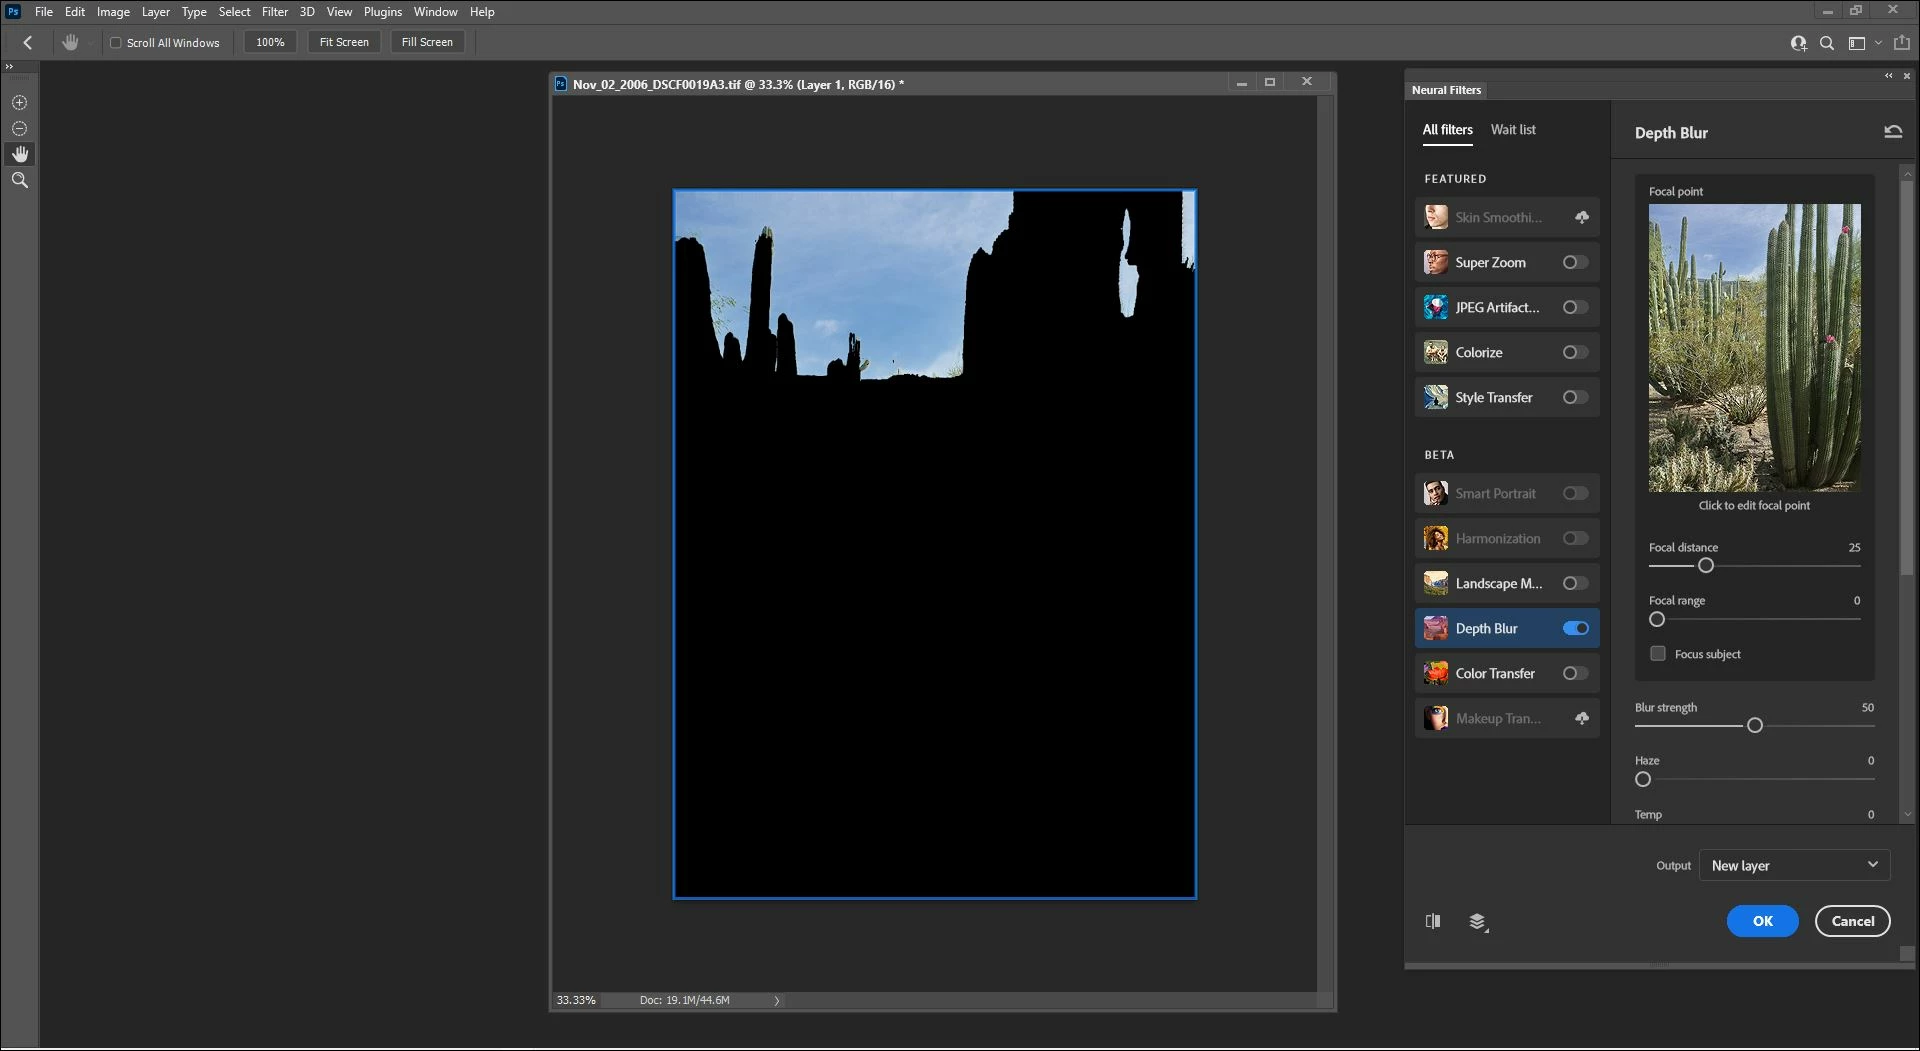This screenshot has width=1920, height=1051.
Task: Turn on the Super Zoom toggle
Action: coord(1576,262)
